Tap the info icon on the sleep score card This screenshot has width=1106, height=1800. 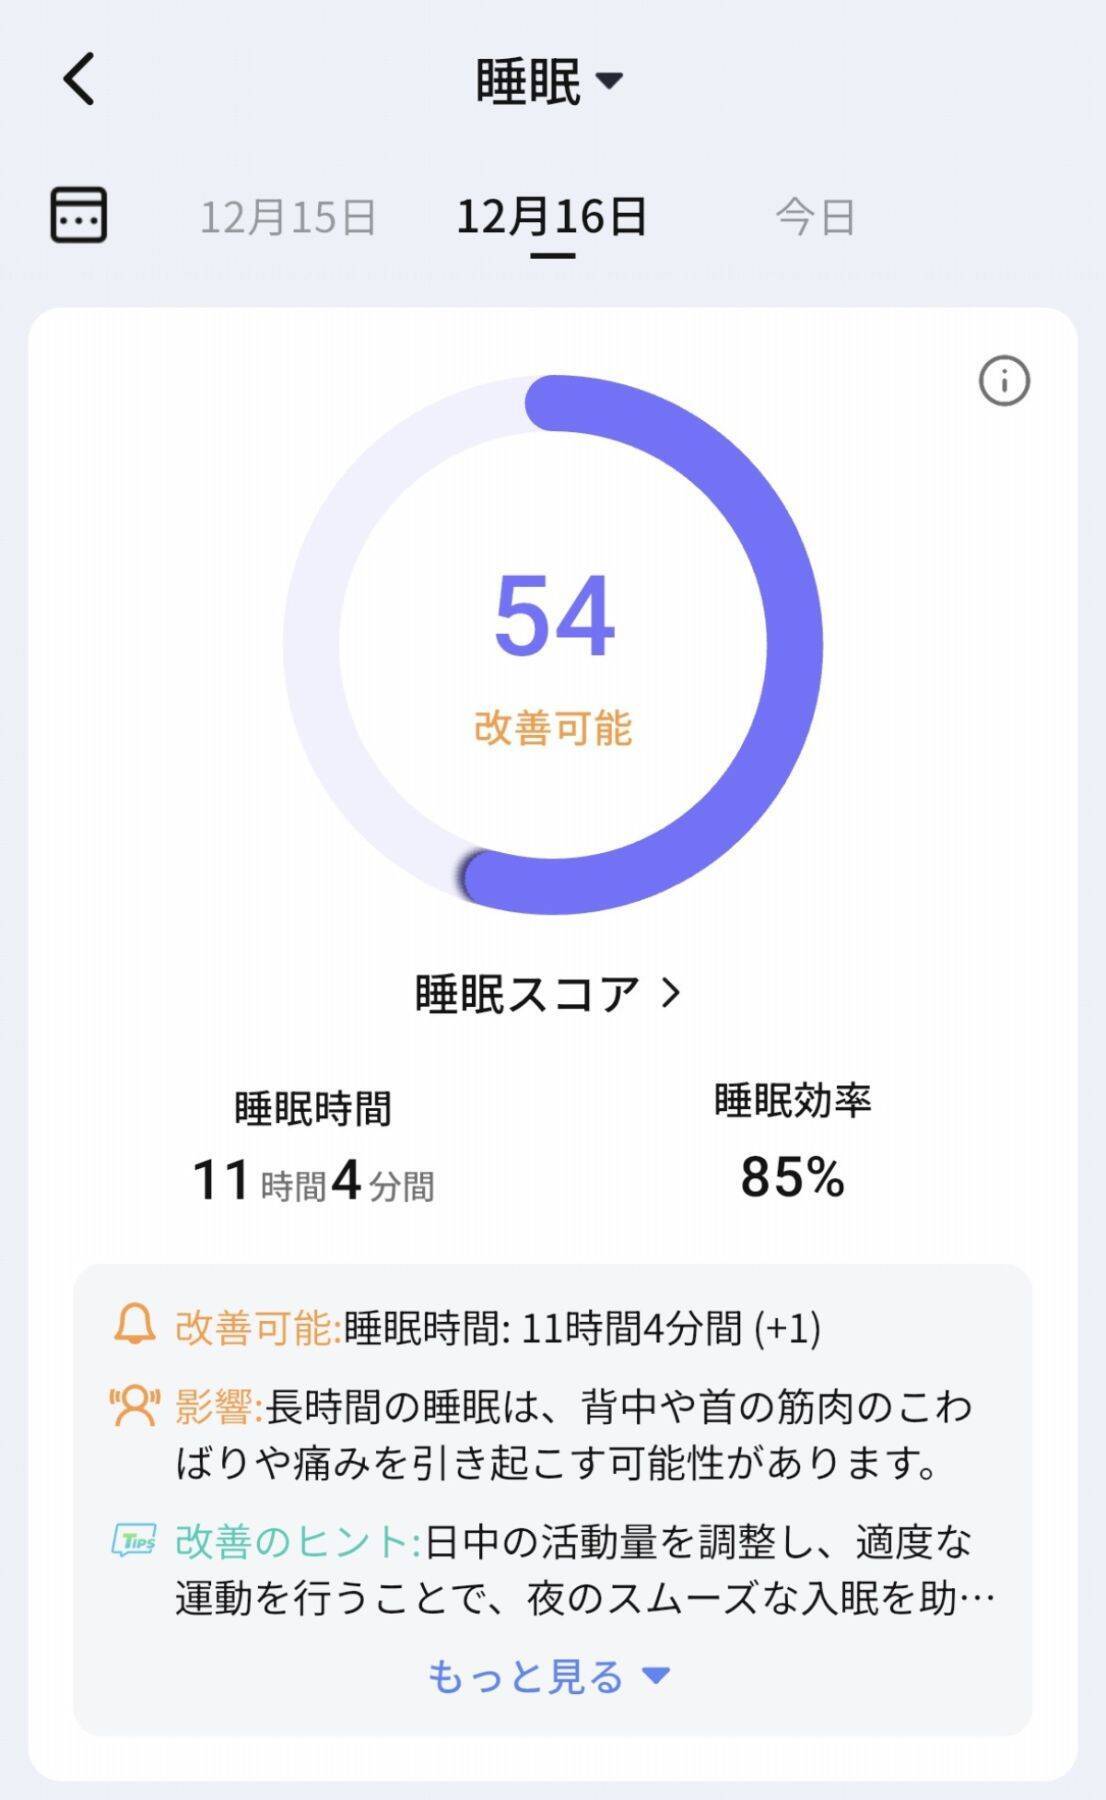1003,381
